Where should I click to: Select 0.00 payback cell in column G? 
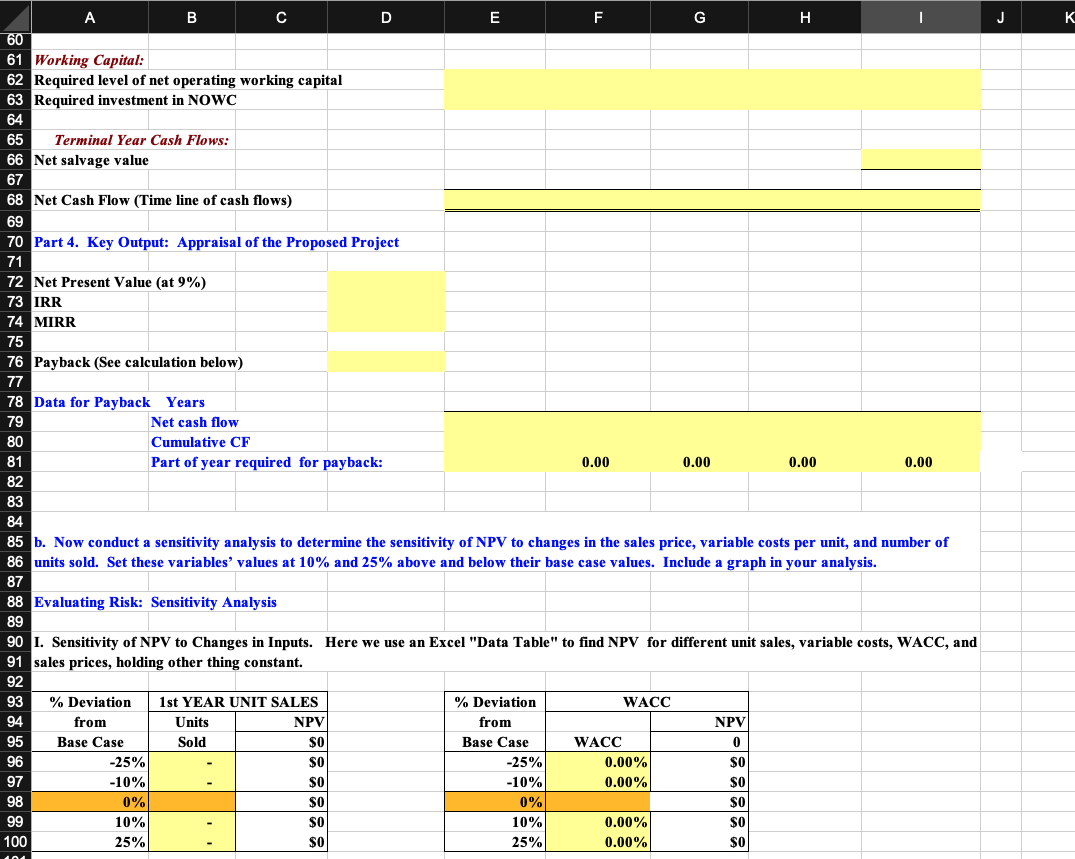[699, 462]
